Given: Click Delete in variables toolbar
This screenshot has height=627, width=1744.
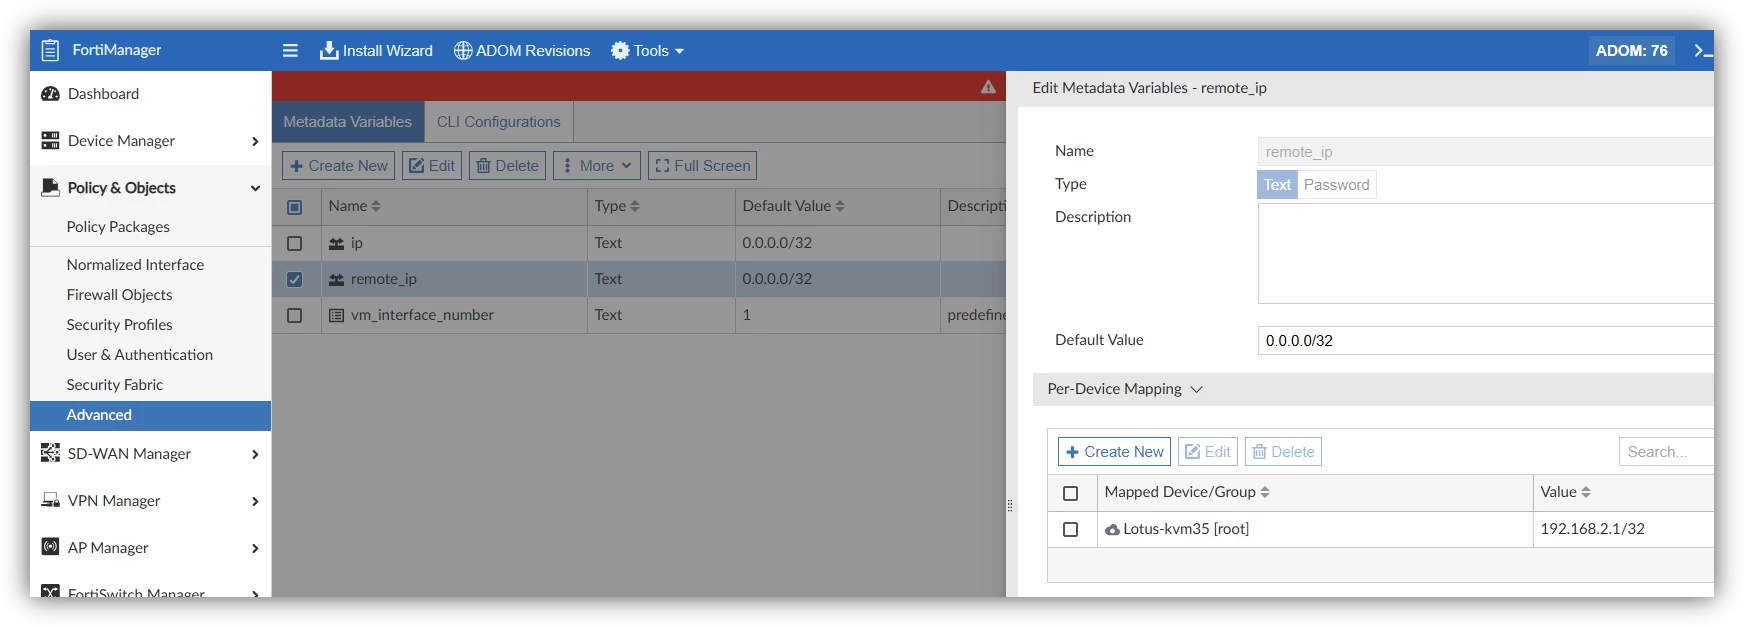Looking at the screenshot, I should click(x=507, y=166).
